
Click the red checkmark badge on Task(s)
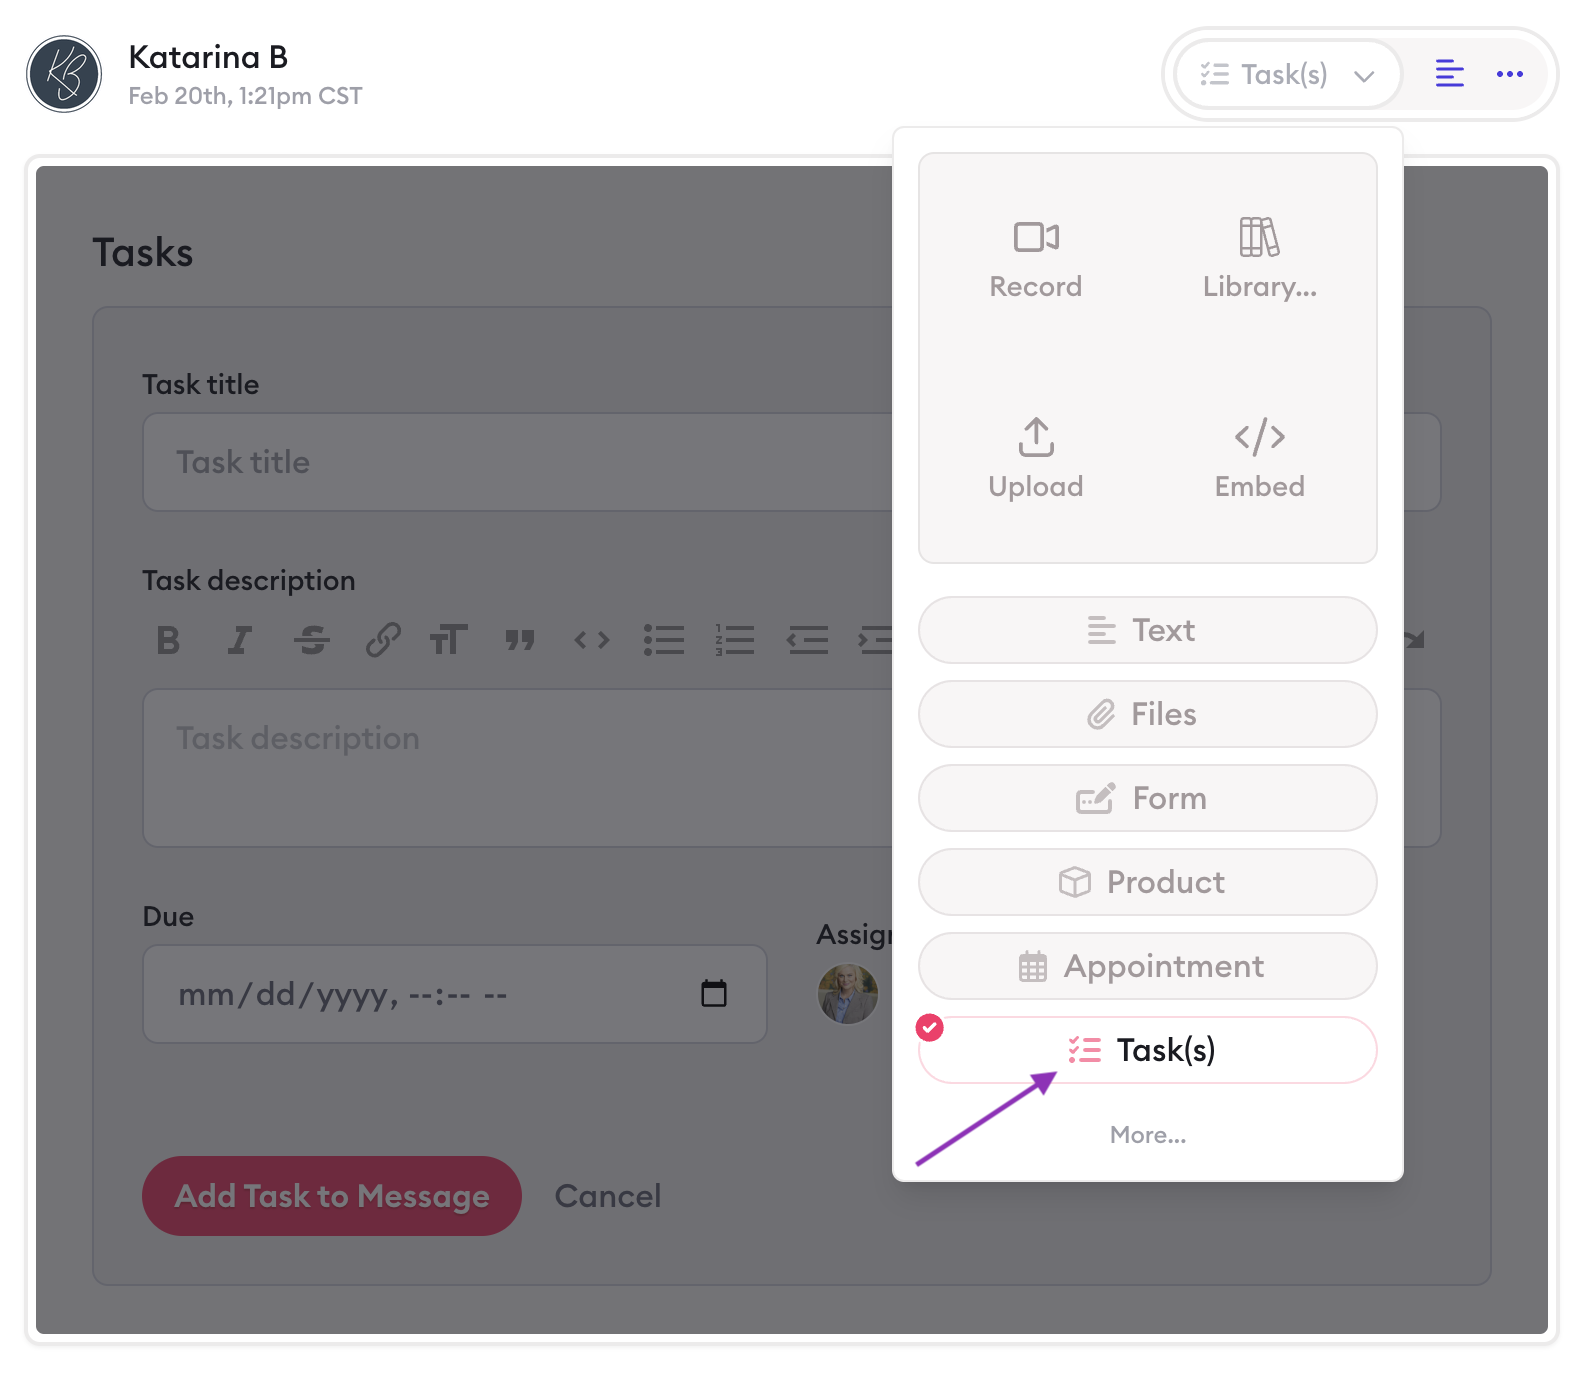coord(930,1027)
